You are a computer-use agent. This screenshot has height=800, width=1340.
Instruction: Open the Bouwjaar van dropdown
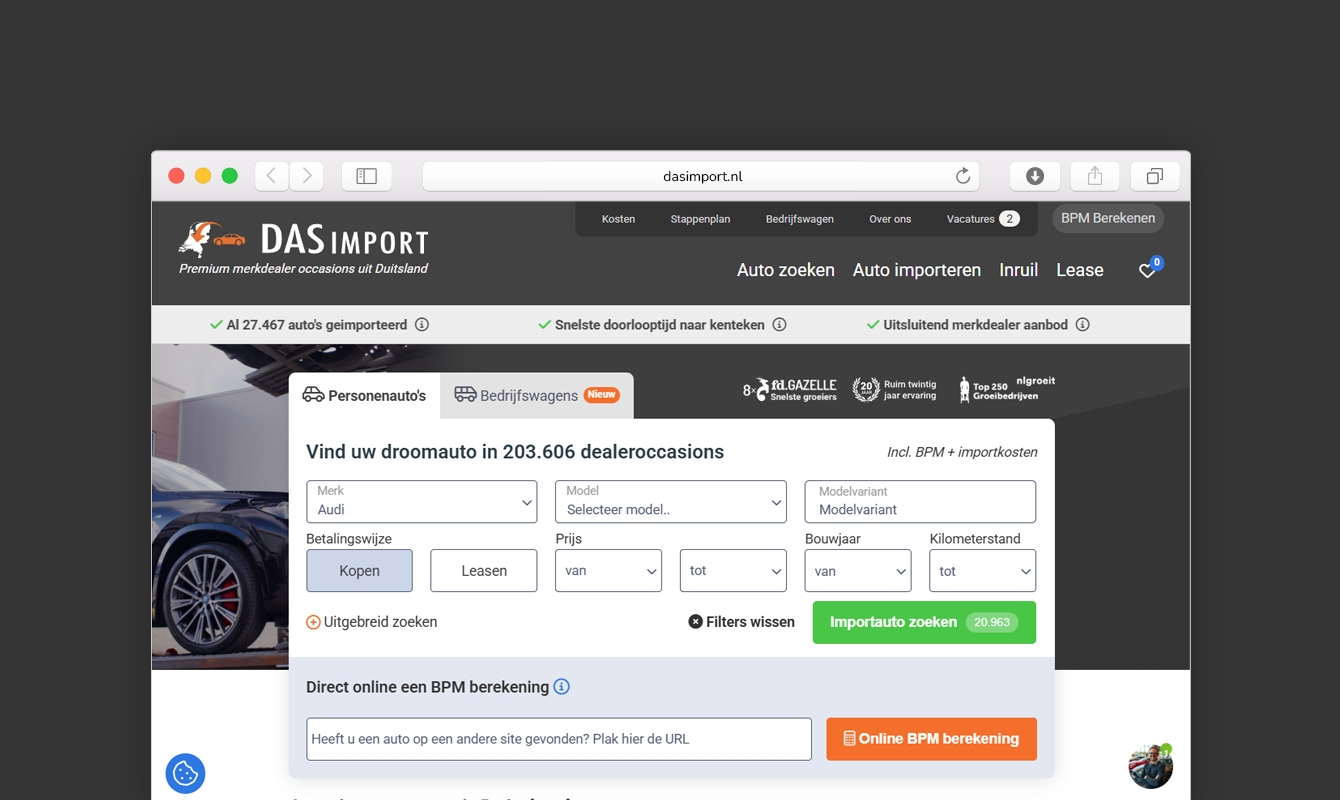pos(857,571)
